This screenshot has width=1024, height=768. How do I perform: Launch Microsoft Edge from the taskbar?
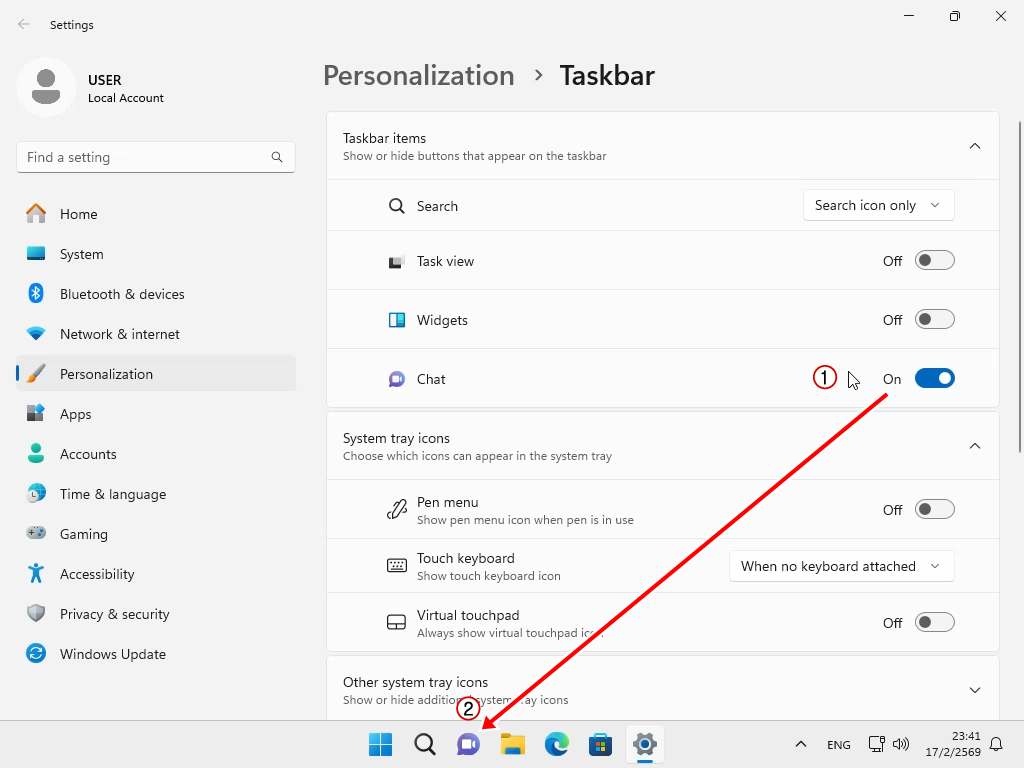[x=557, y=744]
